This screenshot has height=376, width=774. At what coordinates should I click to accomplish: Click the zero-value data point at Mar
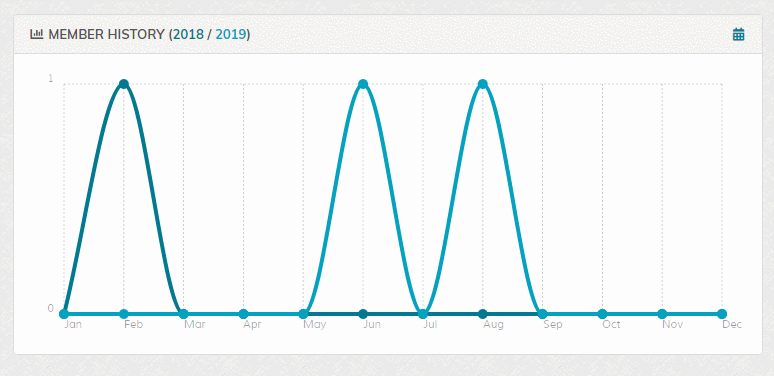(184, 314)
